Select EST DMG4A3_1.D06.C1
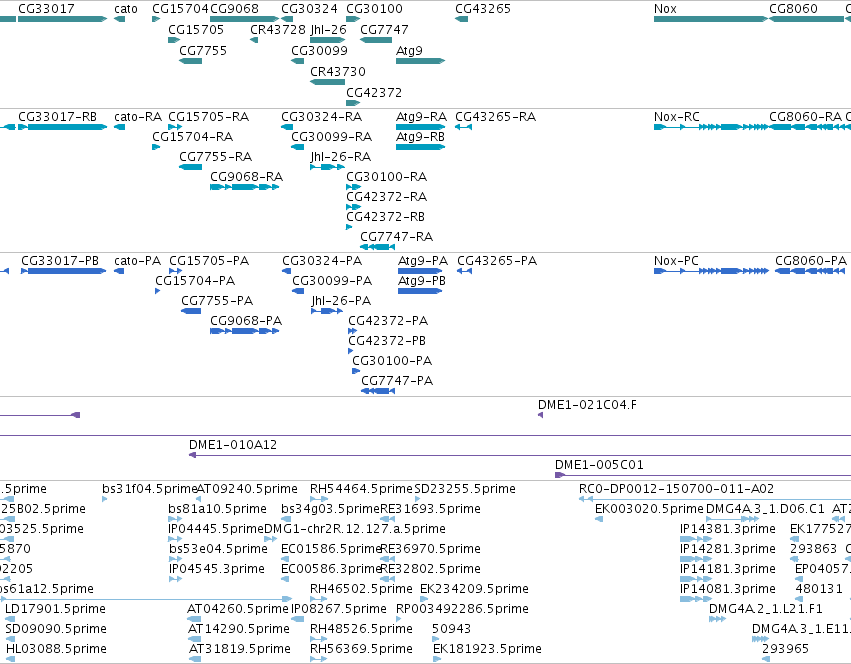Image resolution: width=851 pixels, height=664 pixels. pos(732,520)
